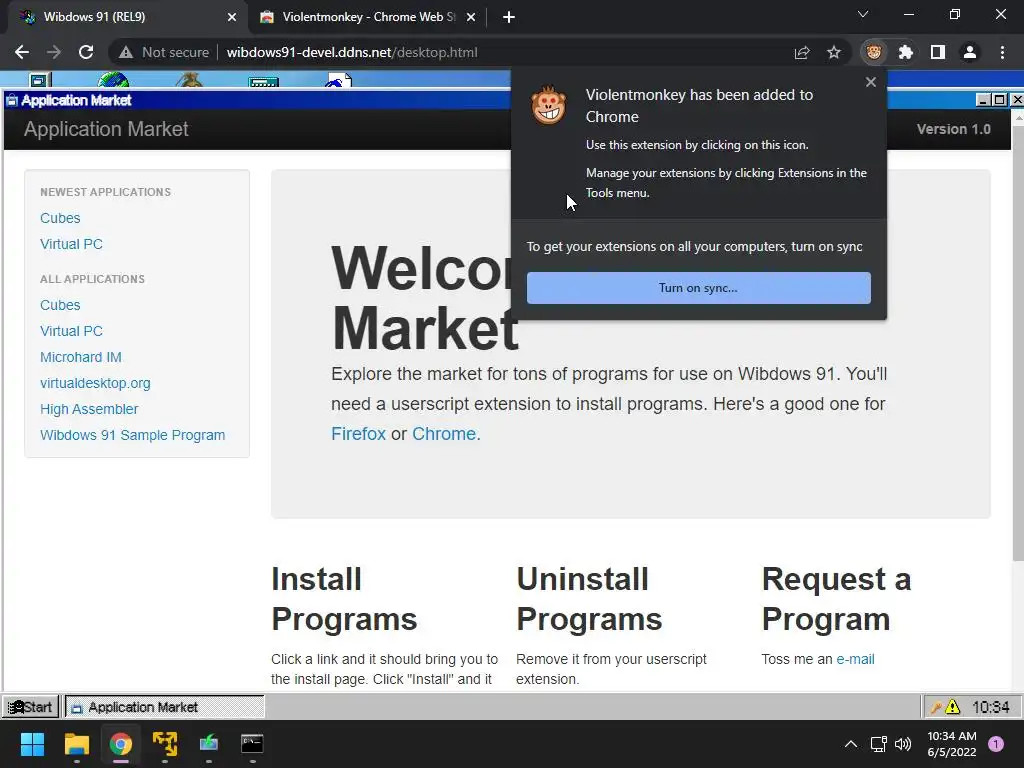Open the Chrome profile avatar icon
The height and width of the screenshot is (768, 1024).
pos(970,52)
